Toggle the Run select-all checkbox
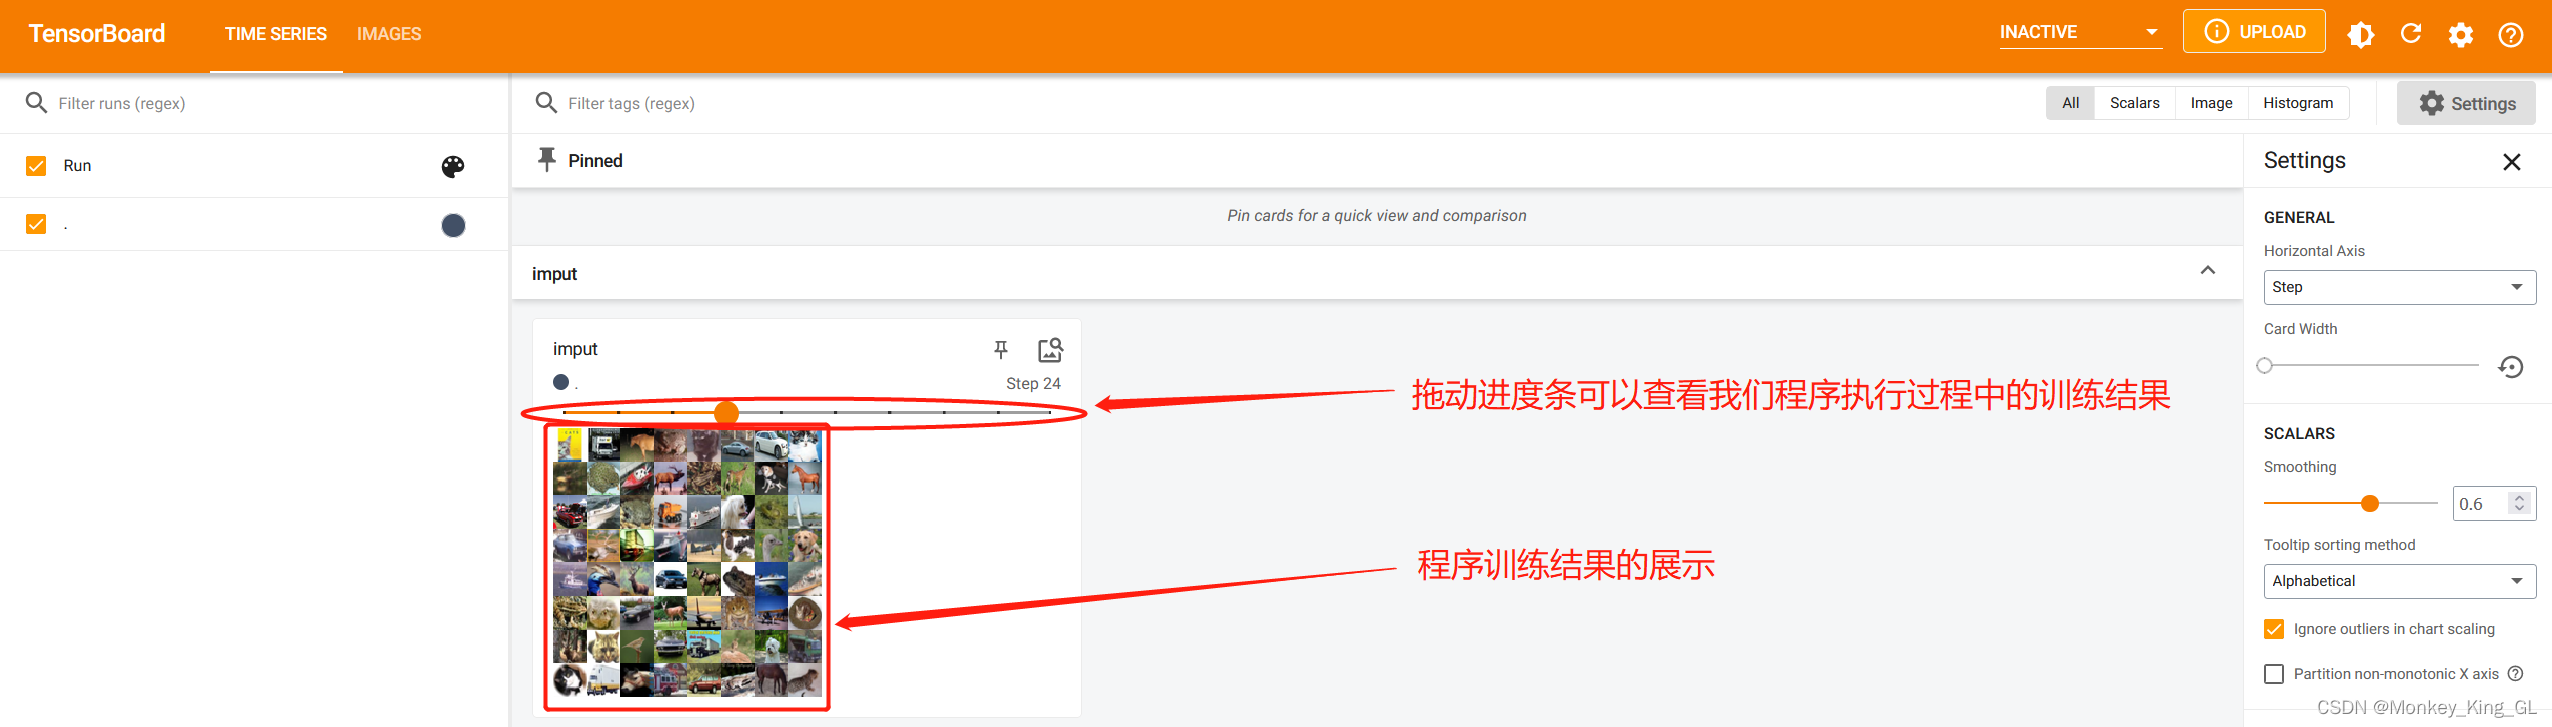The width and height of the screenshot is (2552, 727). [x=36, y=166]
